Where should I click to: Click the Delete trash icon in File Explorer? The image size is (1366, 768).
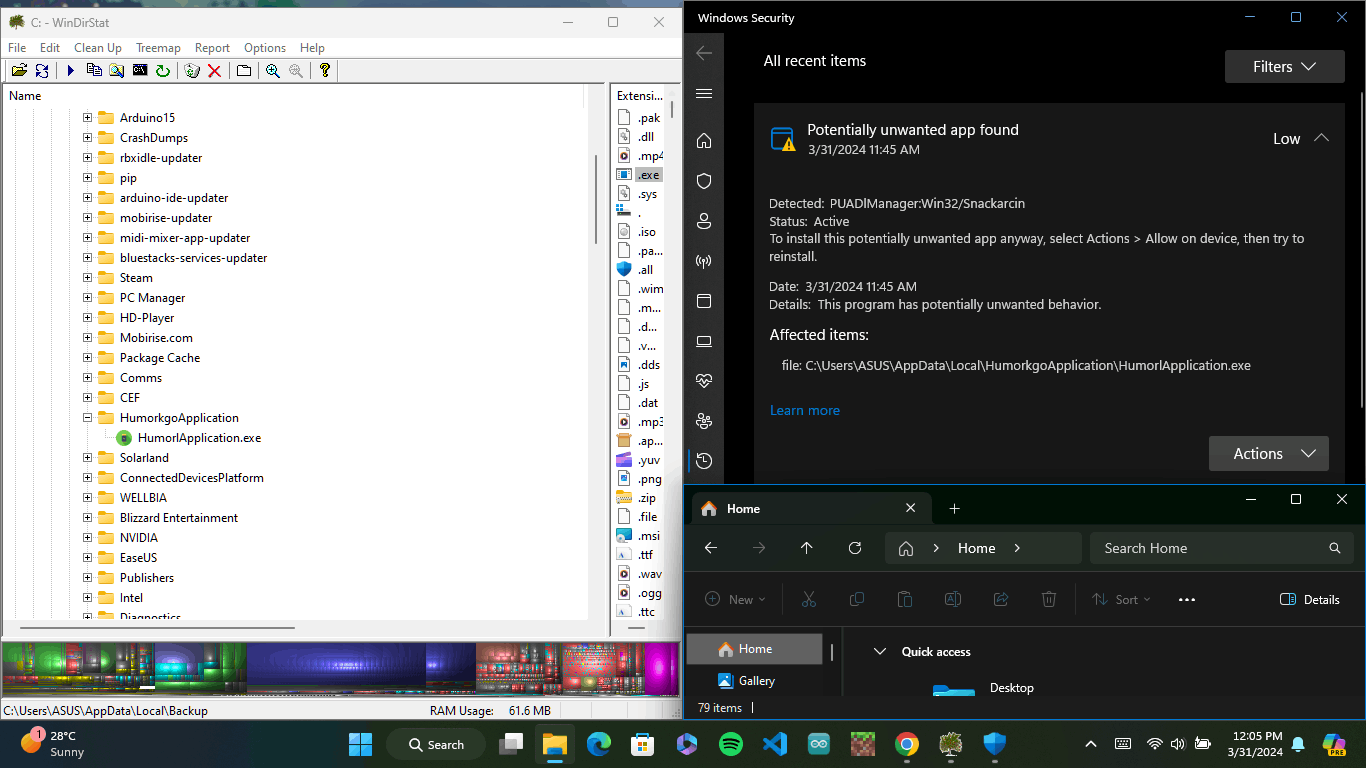(x=1049, y=599)
